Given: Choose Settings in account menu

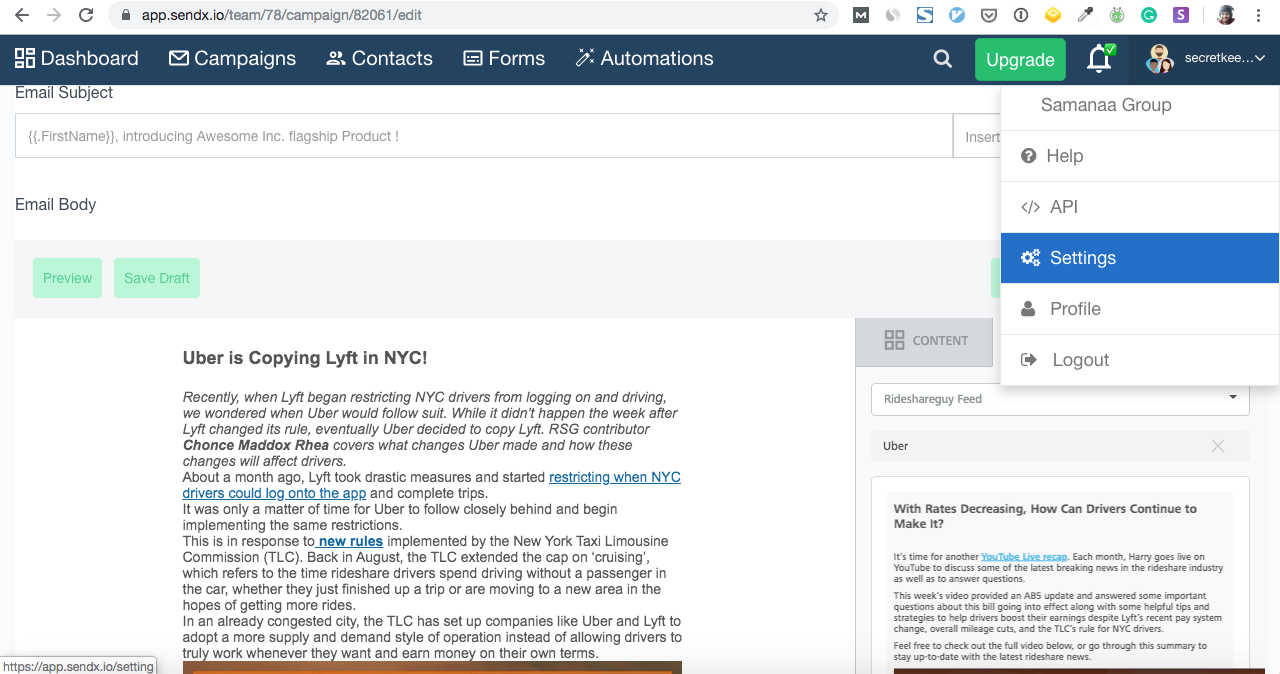Looking at the screenshot, I should [1140, 258].
